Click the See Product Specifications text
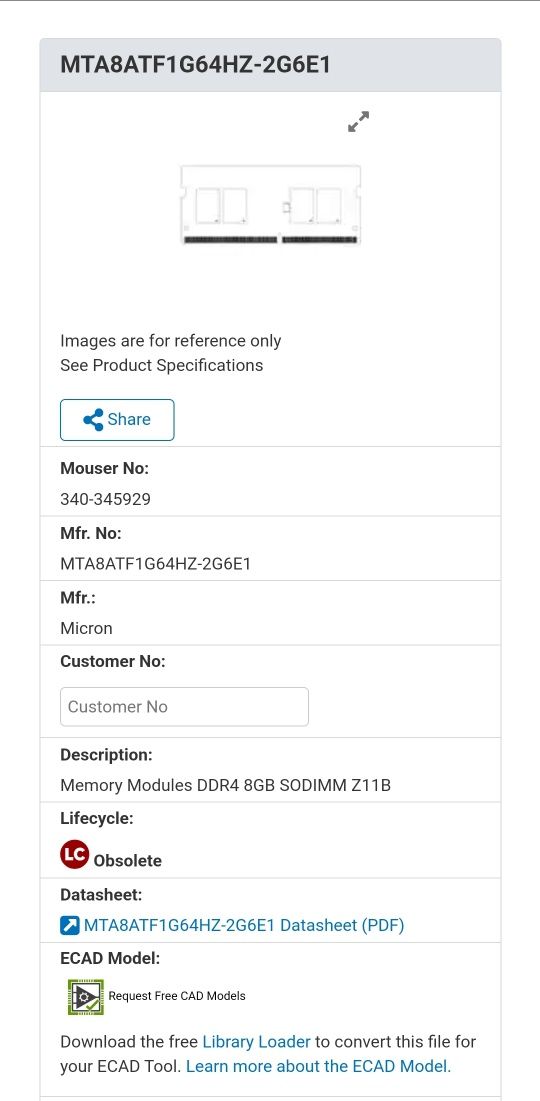 point(162,365)
